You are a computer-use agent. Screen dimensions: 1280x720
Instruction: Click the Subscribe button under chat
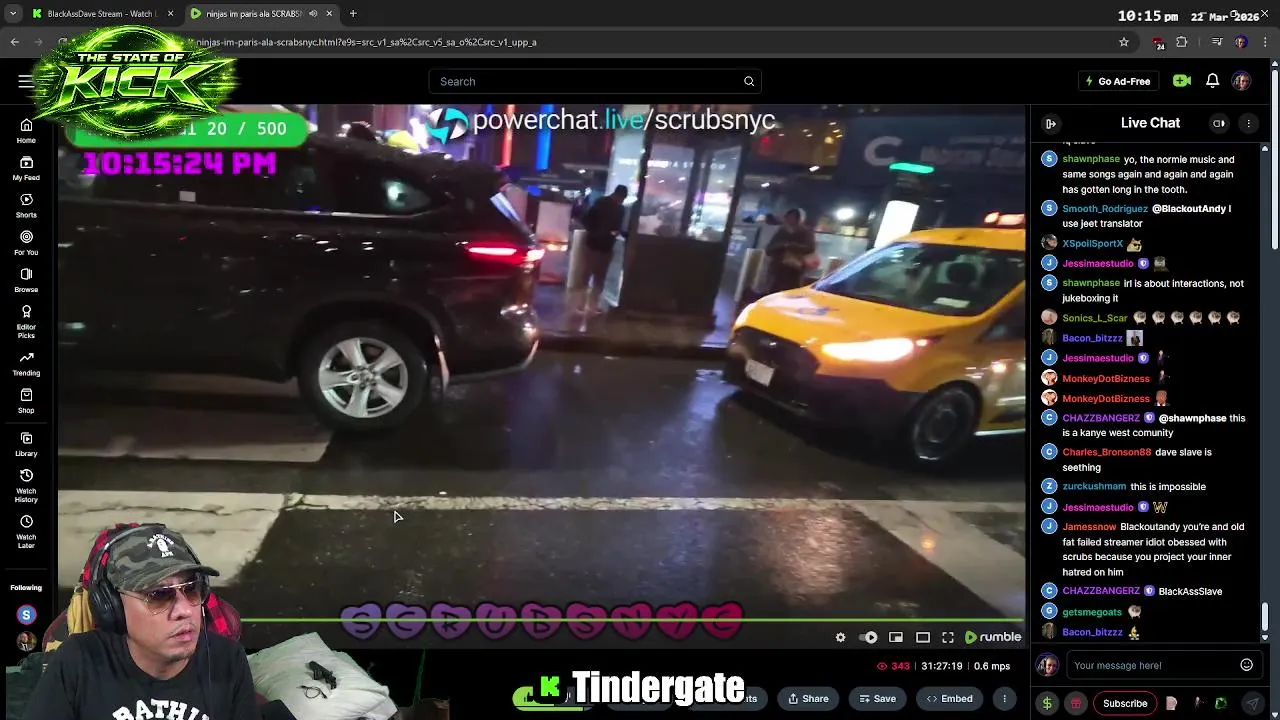point(1125,703)
